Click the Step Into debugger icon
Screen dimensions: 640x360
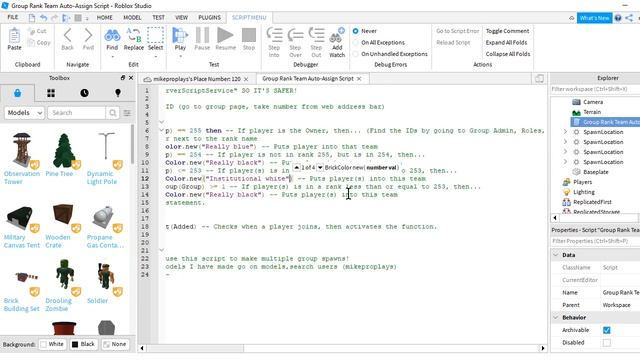tap(274, 36)
